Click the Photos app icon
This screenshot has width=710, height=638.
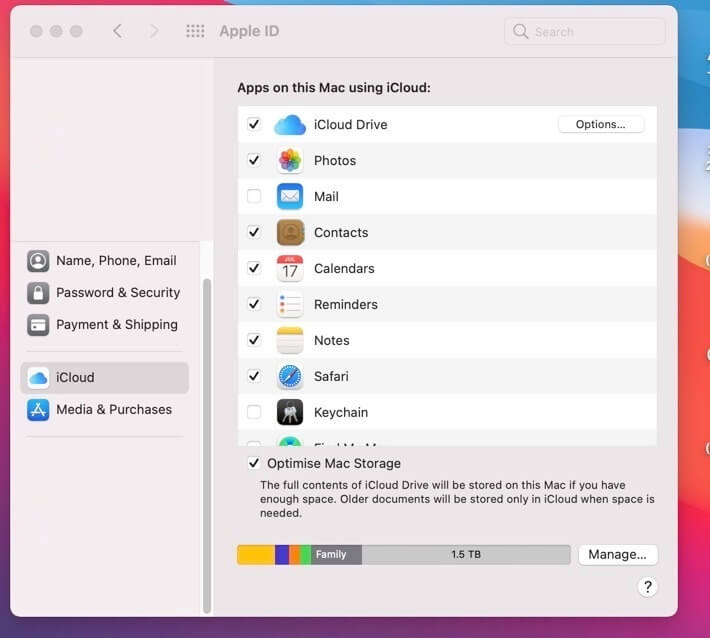[x=290, y=160]
